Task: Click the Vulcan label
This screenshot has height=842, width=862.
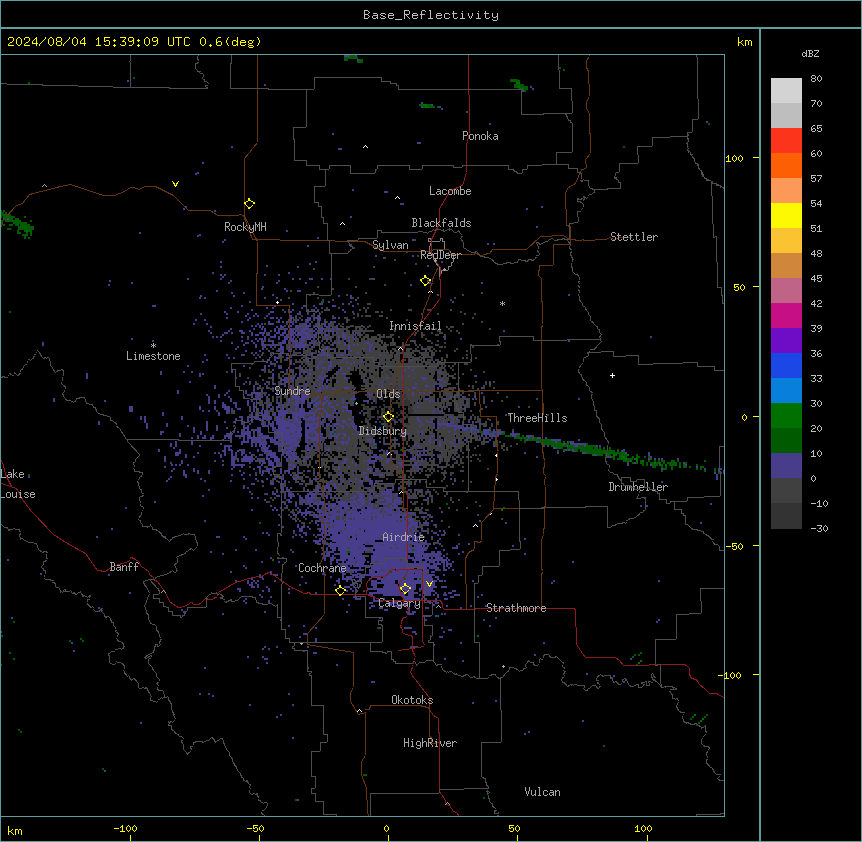Action: point(543,792)
